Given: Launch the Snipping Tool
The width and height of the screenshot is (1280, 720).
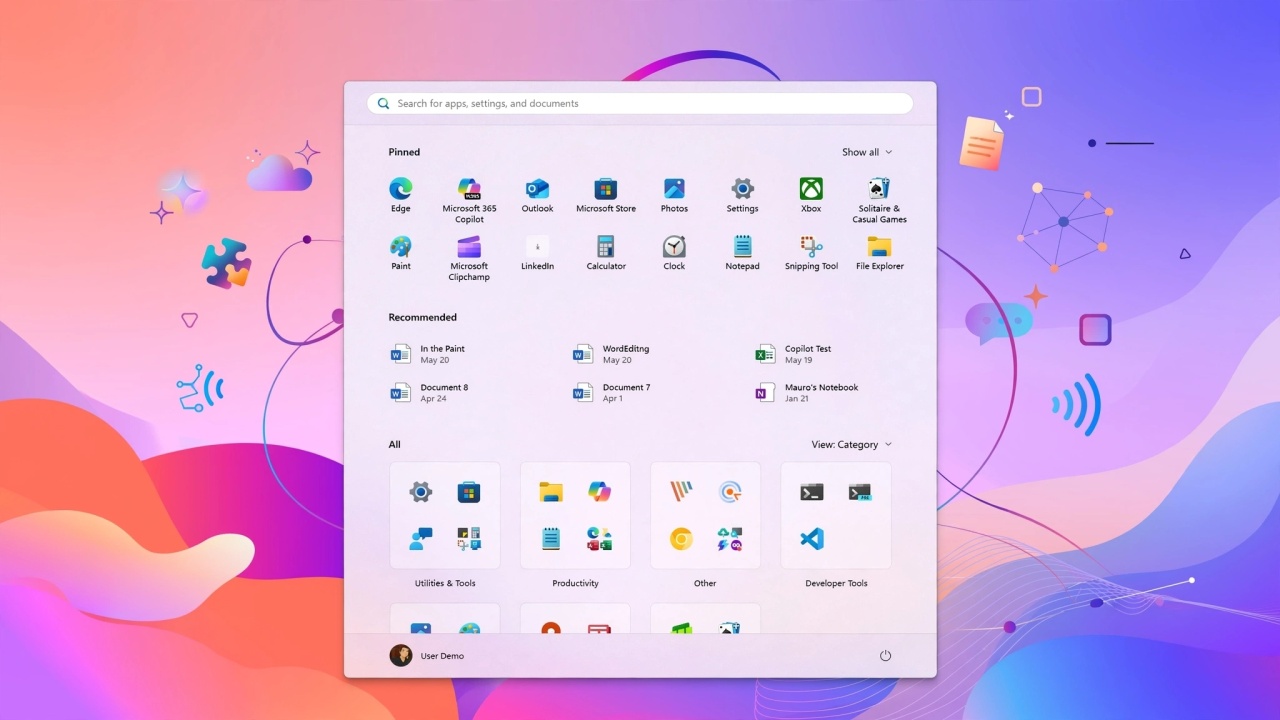Looking at the screenshot, I should [x=811, y=252].
